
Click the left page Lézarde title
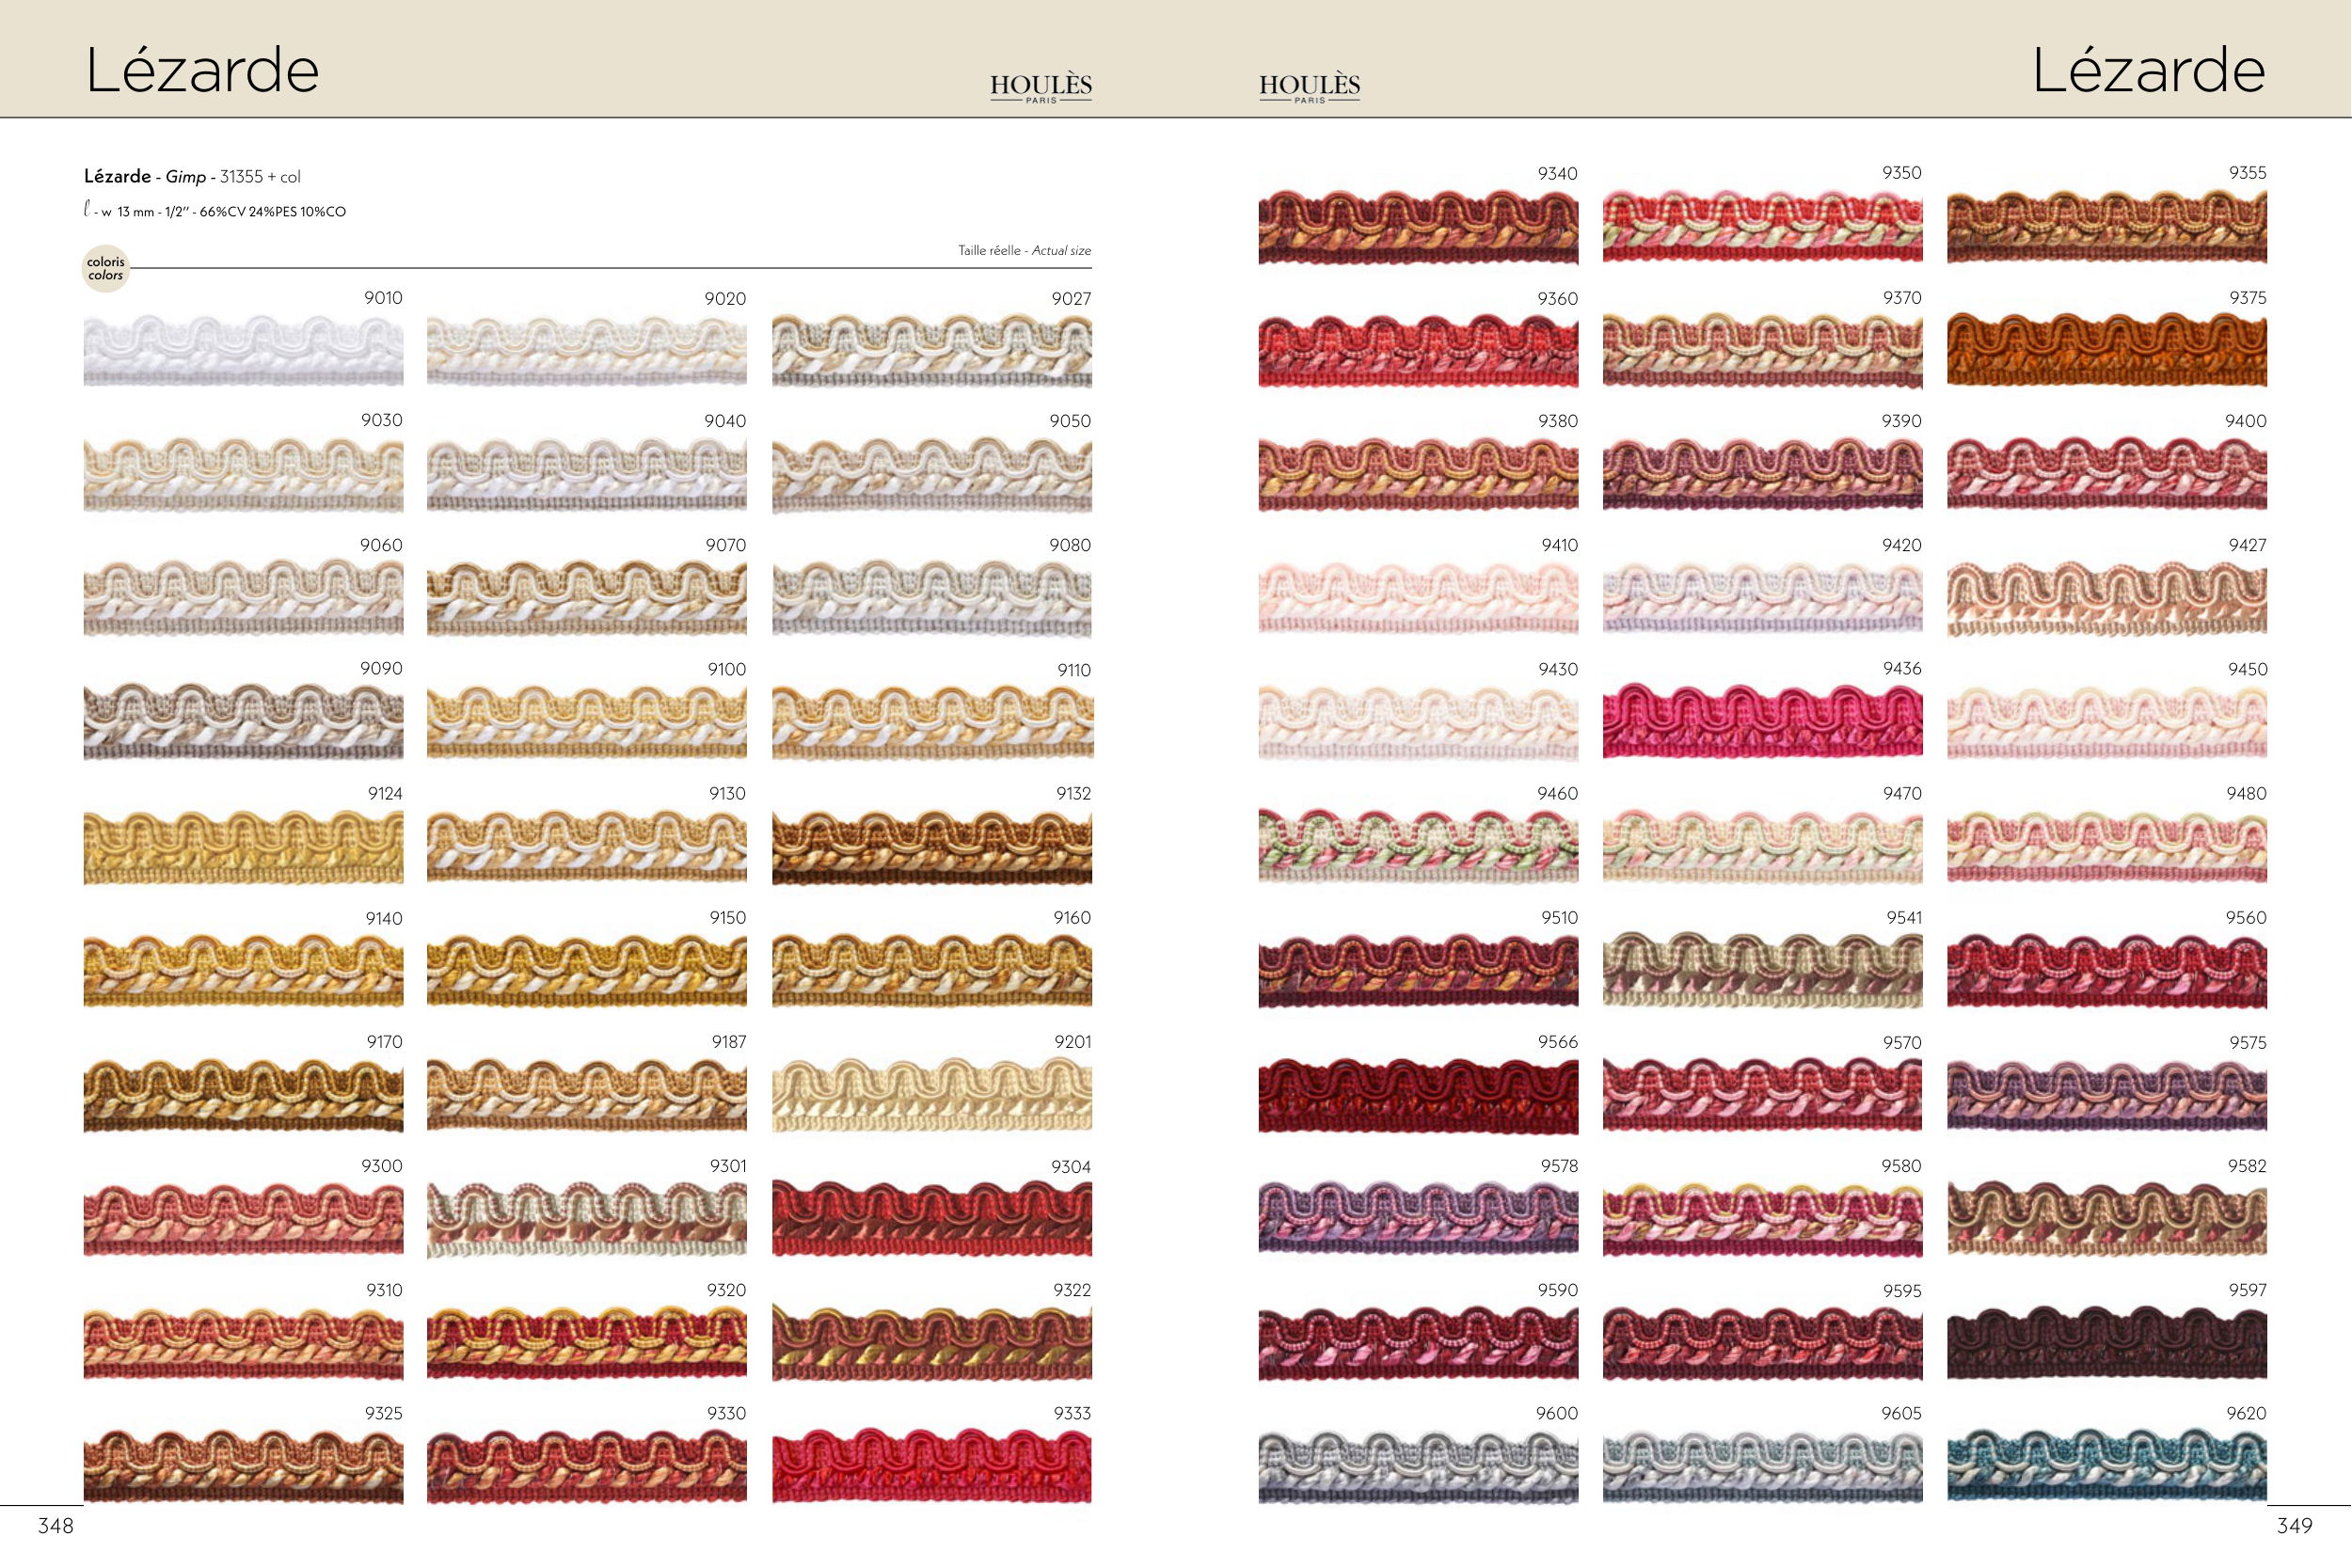pyautogui.click(x=202, y=71)
